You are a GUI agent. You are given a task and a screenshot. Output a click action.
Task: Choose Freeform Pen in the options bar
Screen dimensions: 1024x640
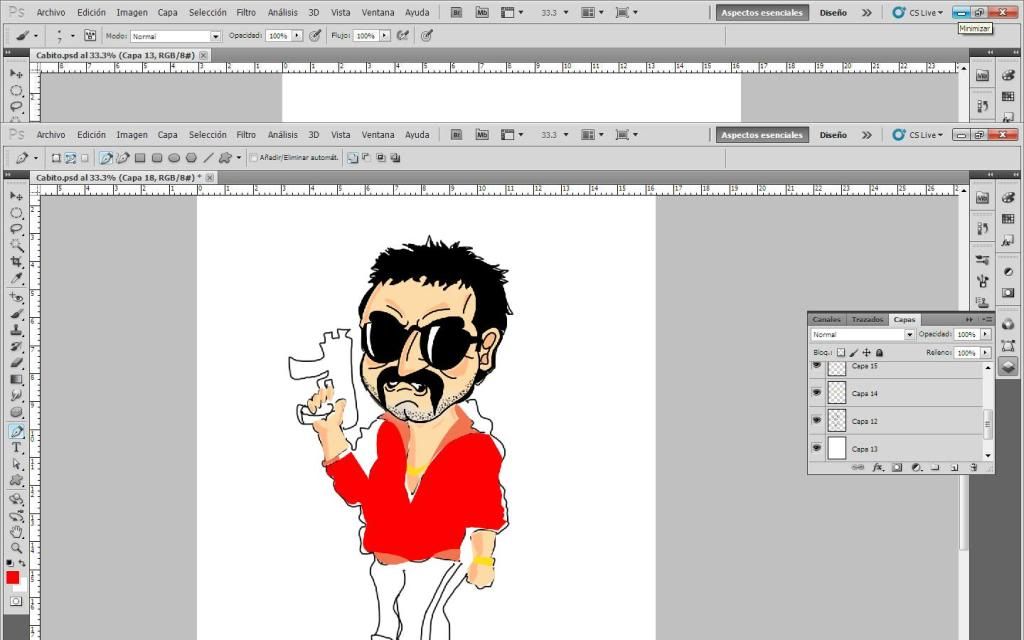(122, 157)
